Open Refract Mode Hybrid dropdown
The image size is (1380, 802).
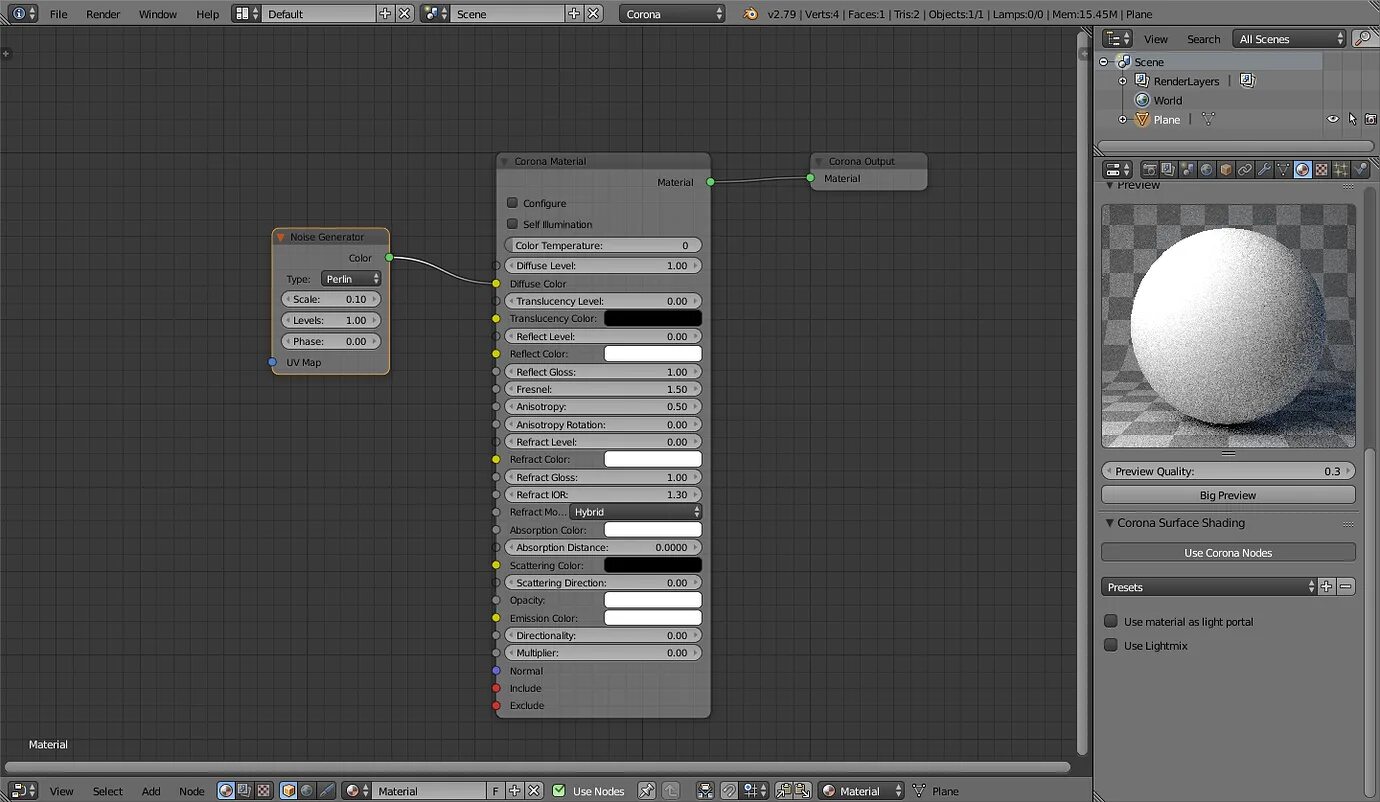(x=636, y=512)
